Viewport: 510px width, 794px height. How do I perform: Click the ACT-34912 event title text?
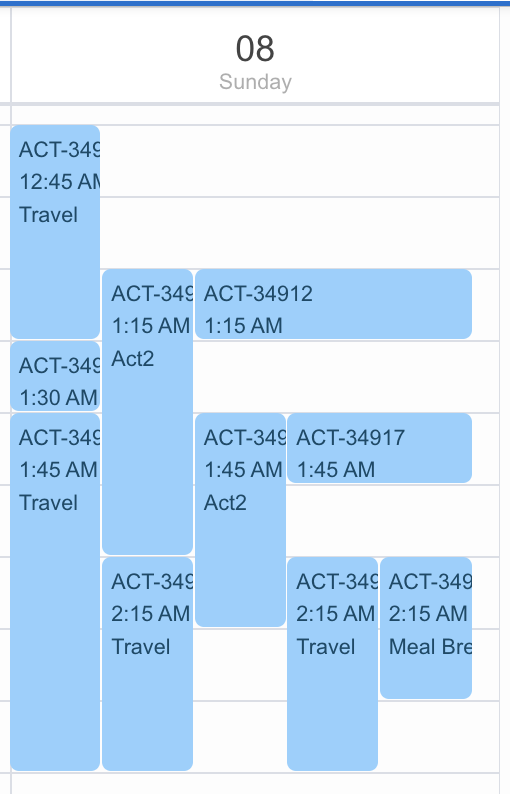[x=258, y=294]
